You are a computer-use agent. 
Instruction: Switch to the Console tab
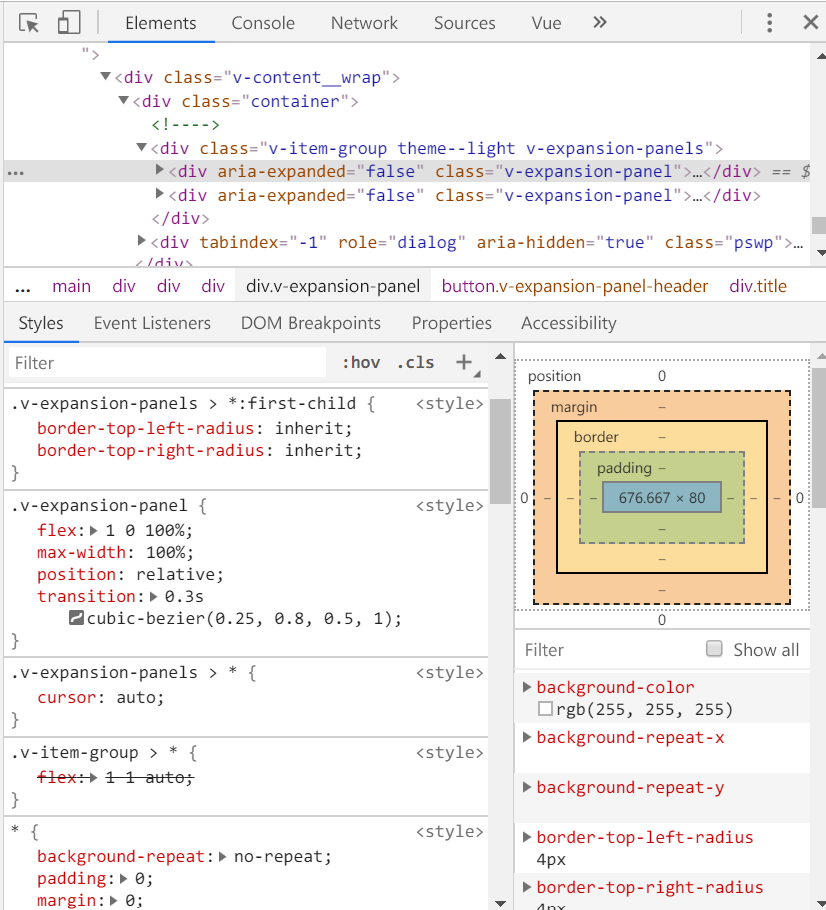[x=262, y=22]
